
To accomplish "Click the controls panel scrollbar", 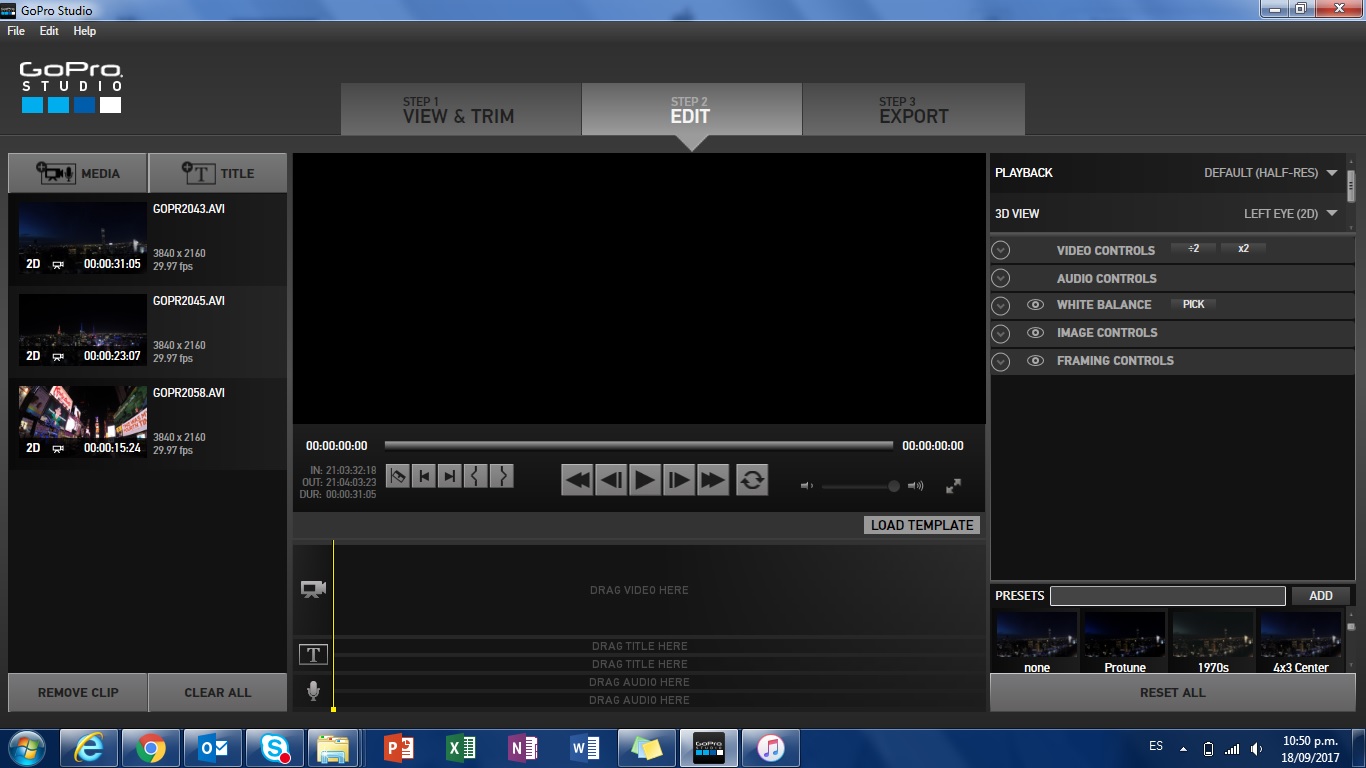I will point(1351,186).
